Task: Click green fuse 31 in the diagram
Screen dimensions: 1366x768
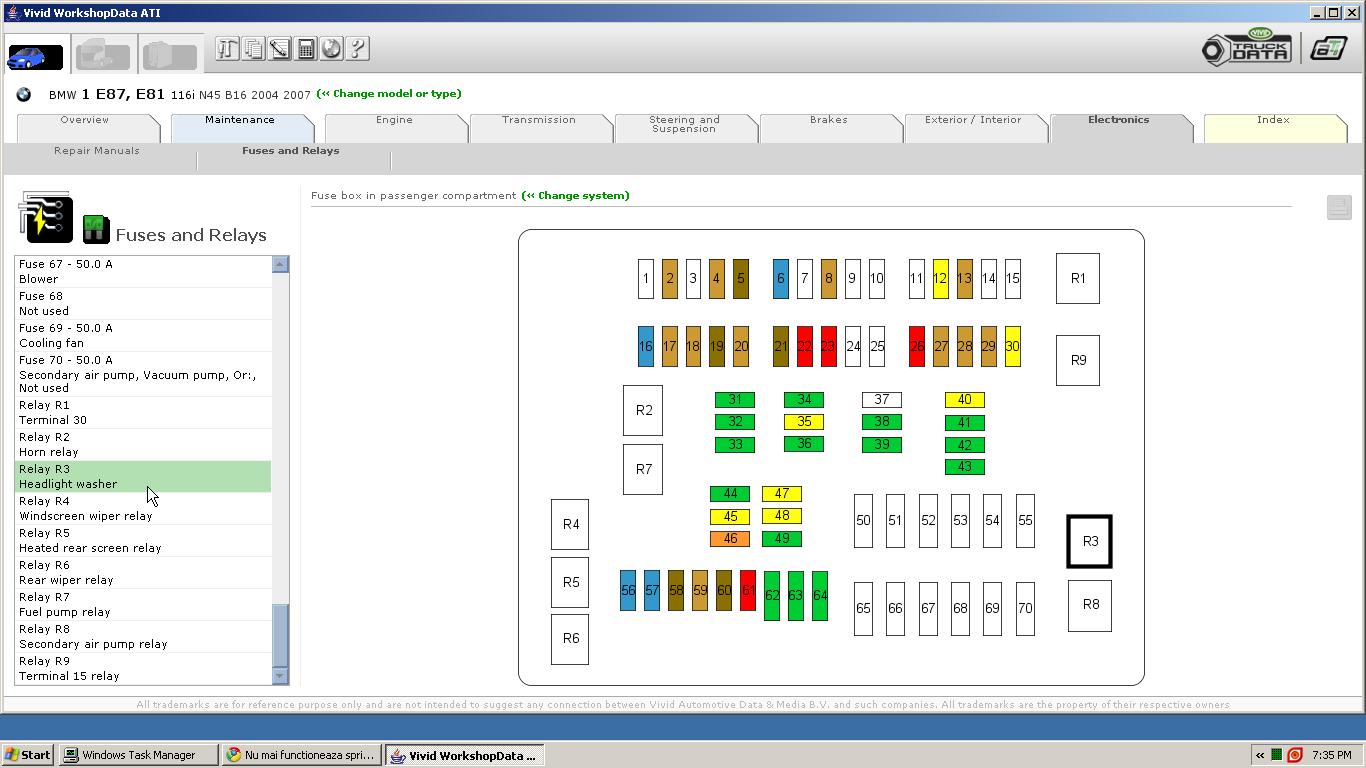Action: (x=735, y=400)
